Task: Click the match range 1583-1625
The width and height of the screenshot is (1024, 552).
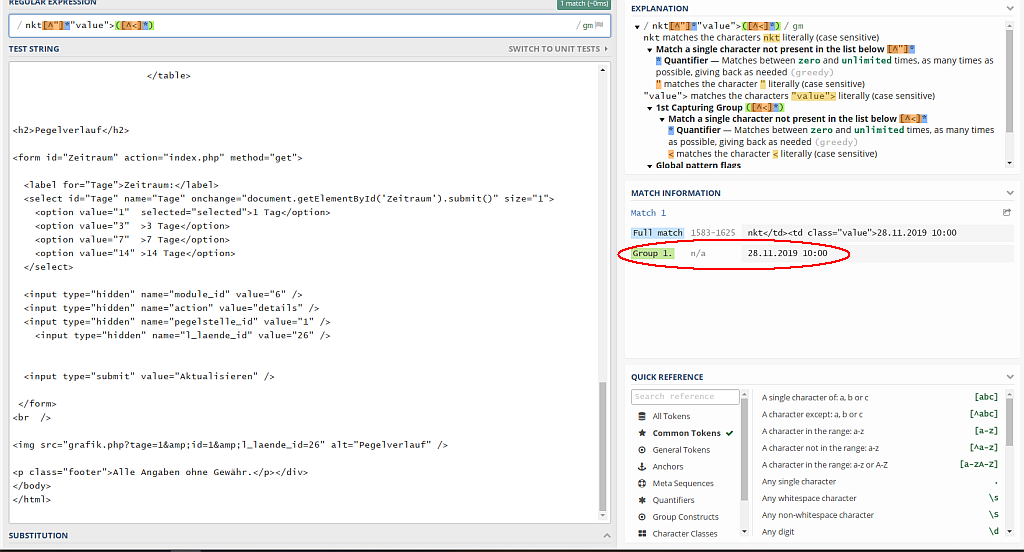Action: tap(712, 233)
